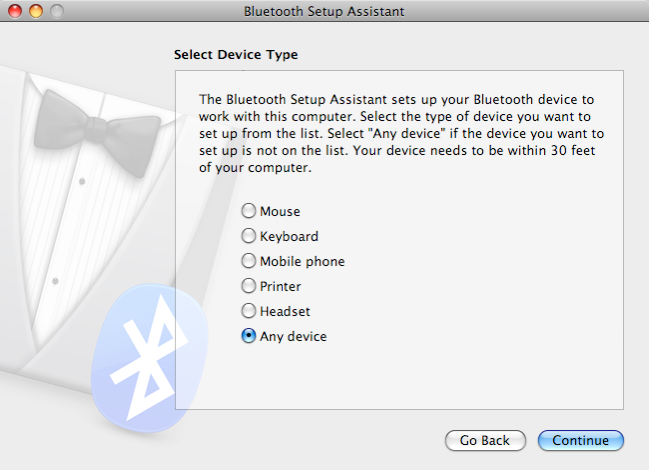The image size is (649, 470).
Task: Select the Any device radio button
Action: click(x=249, y=336)
